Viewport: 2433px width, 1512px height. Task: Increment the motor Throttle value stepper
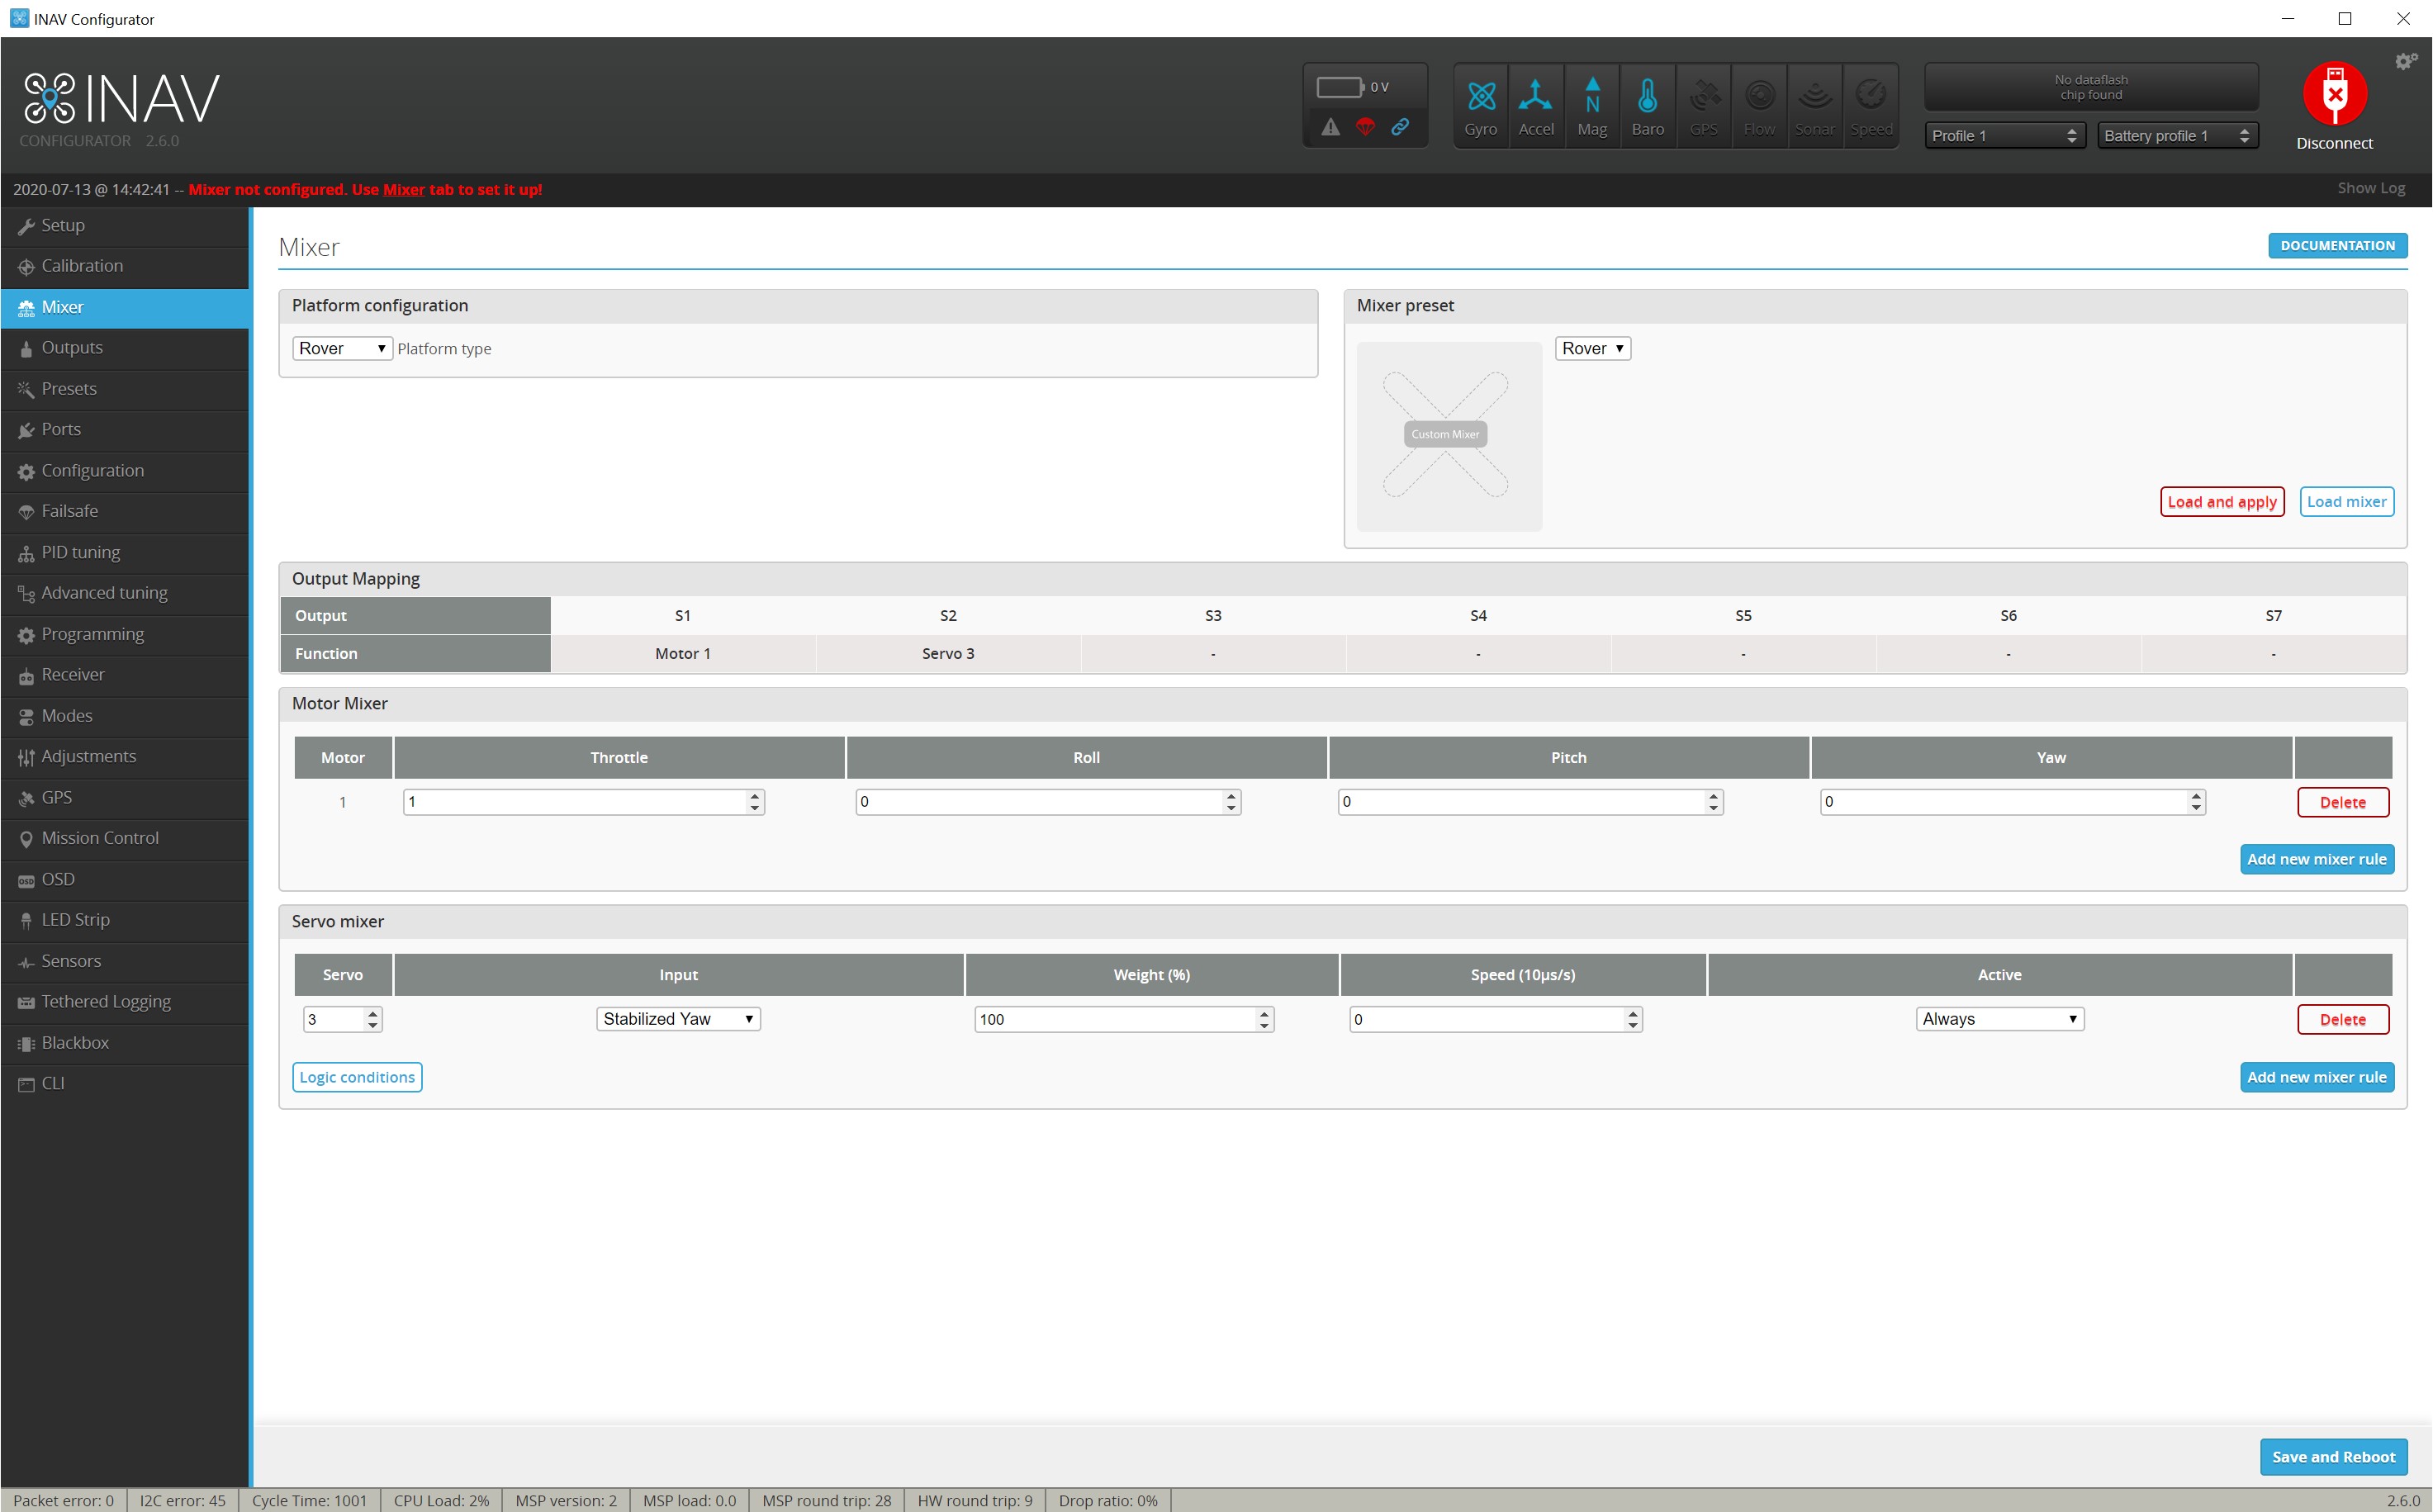coord(755,796)
